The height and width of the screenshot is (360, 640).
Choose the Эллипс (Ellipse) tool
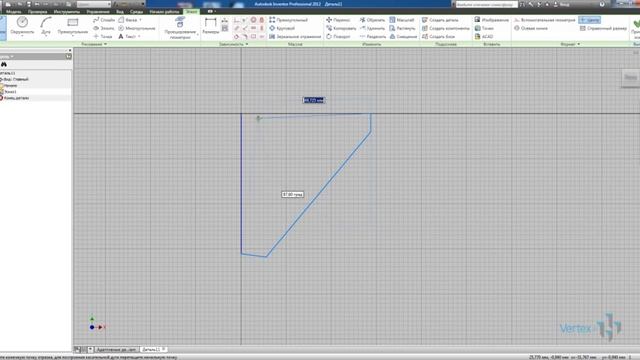(104, 28)
